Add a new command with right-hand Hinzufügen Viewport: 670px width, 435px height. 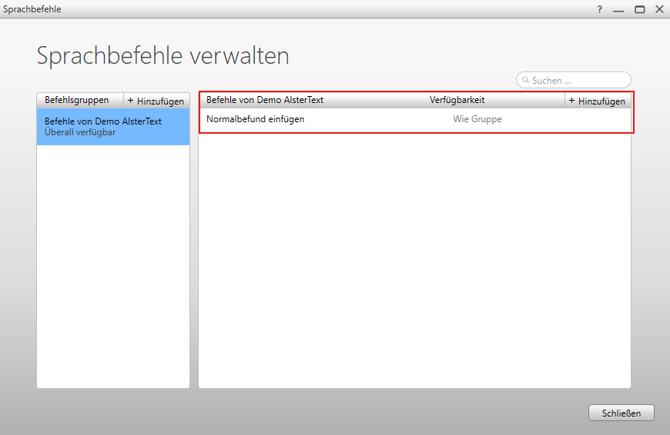[597, 101]
